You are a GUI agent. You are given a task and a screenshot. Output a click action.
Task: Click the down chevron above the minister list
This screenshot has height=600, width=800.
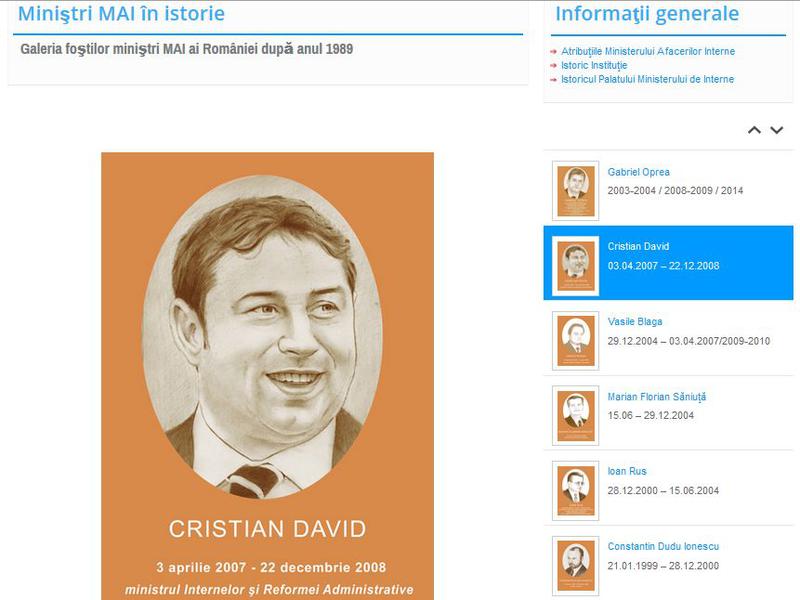click(777, 130)
